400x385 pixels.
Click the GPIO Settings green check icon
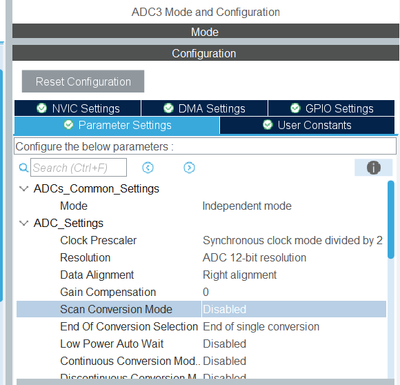(x=295, y=108)
